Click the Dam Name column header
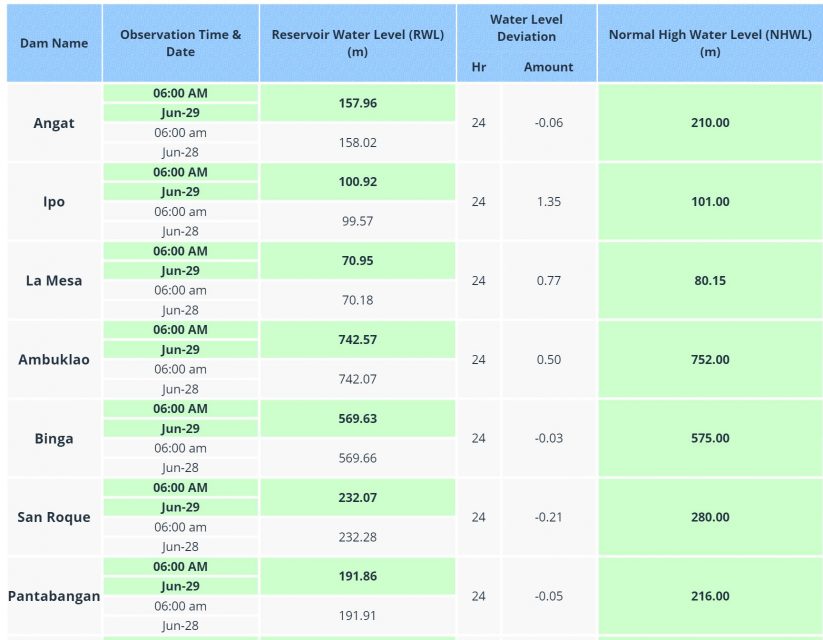Screen dimensions: 823x640 [54, 43]
